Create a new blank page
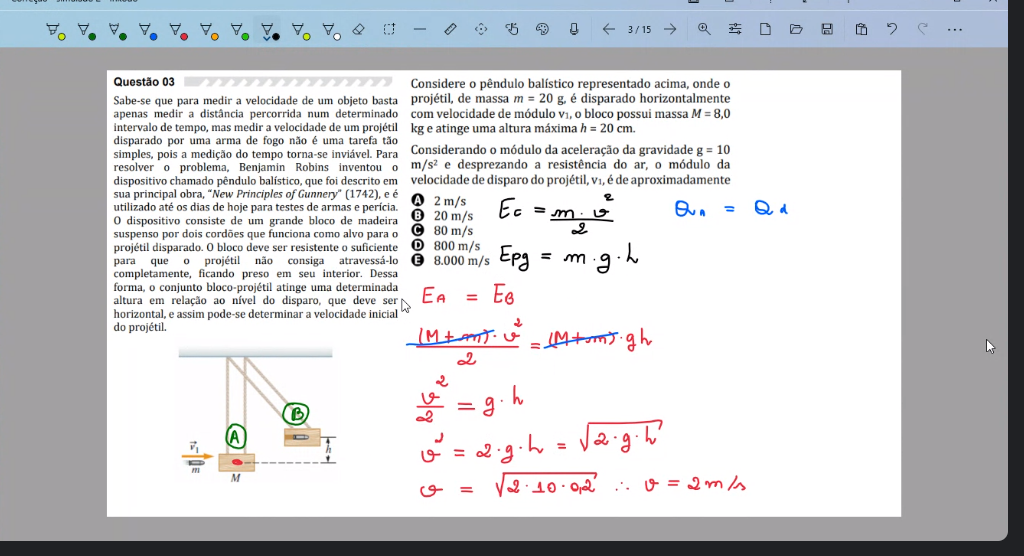 [765, 29]
